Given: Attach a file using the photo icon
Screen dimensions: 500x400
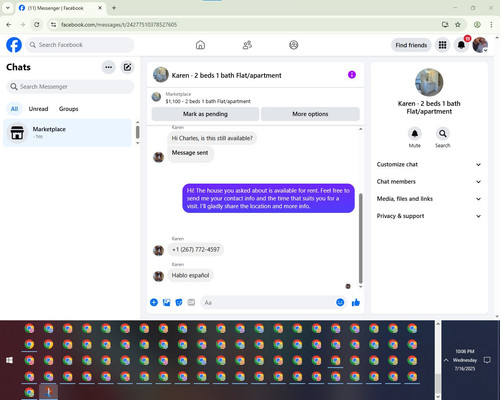Looking at the screenshot, I should coord(166,302).
